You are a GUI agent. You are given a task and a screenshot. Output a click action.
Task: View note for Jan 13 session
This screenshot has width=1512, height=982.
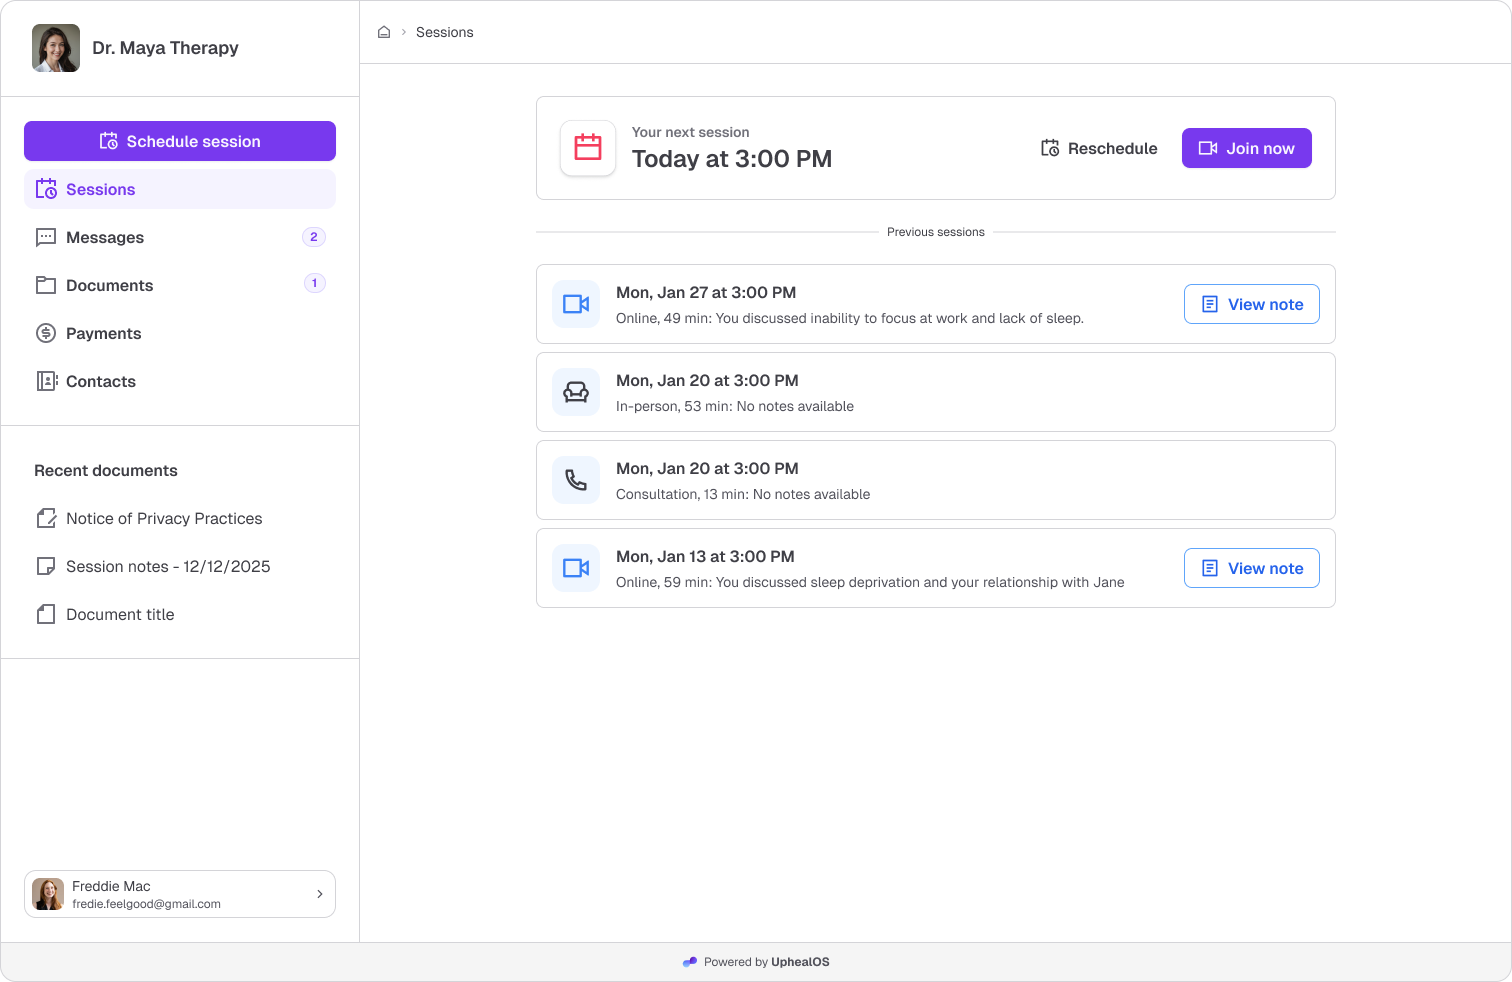1252,568
